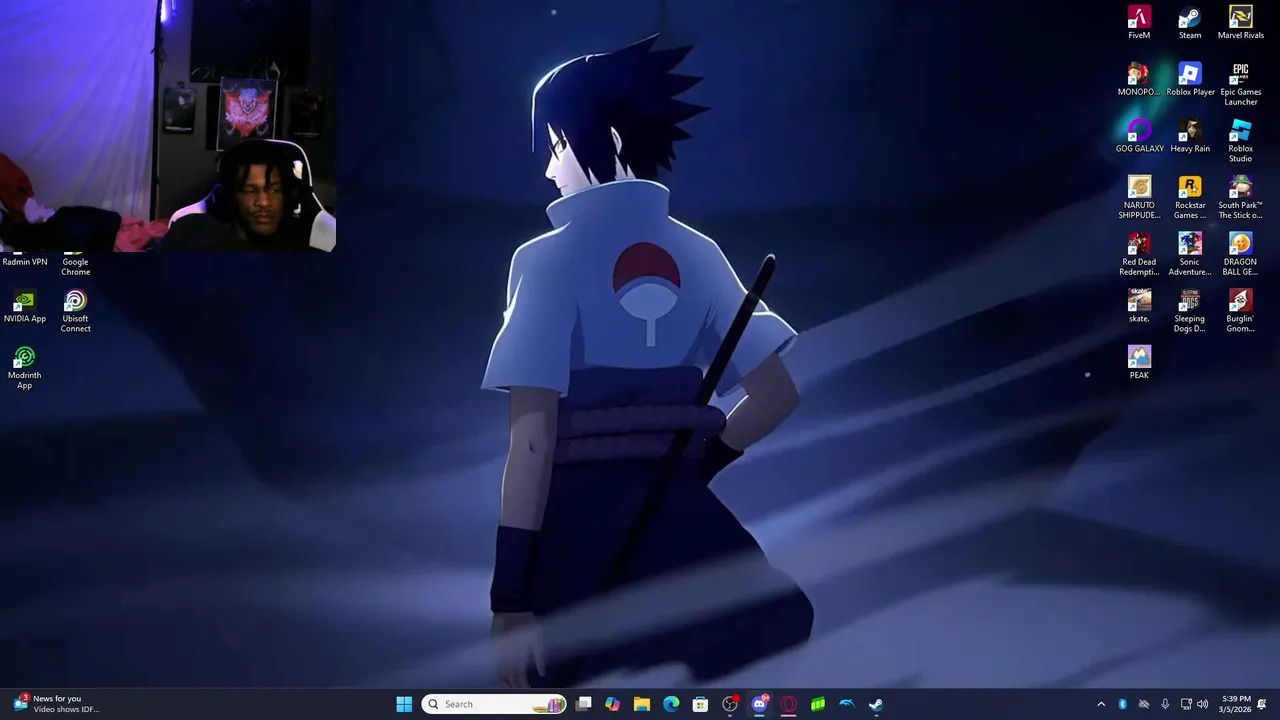The image size is (1280, 720).
Task: Select the skate. desktop shortcut
Action: [1139, 306]
